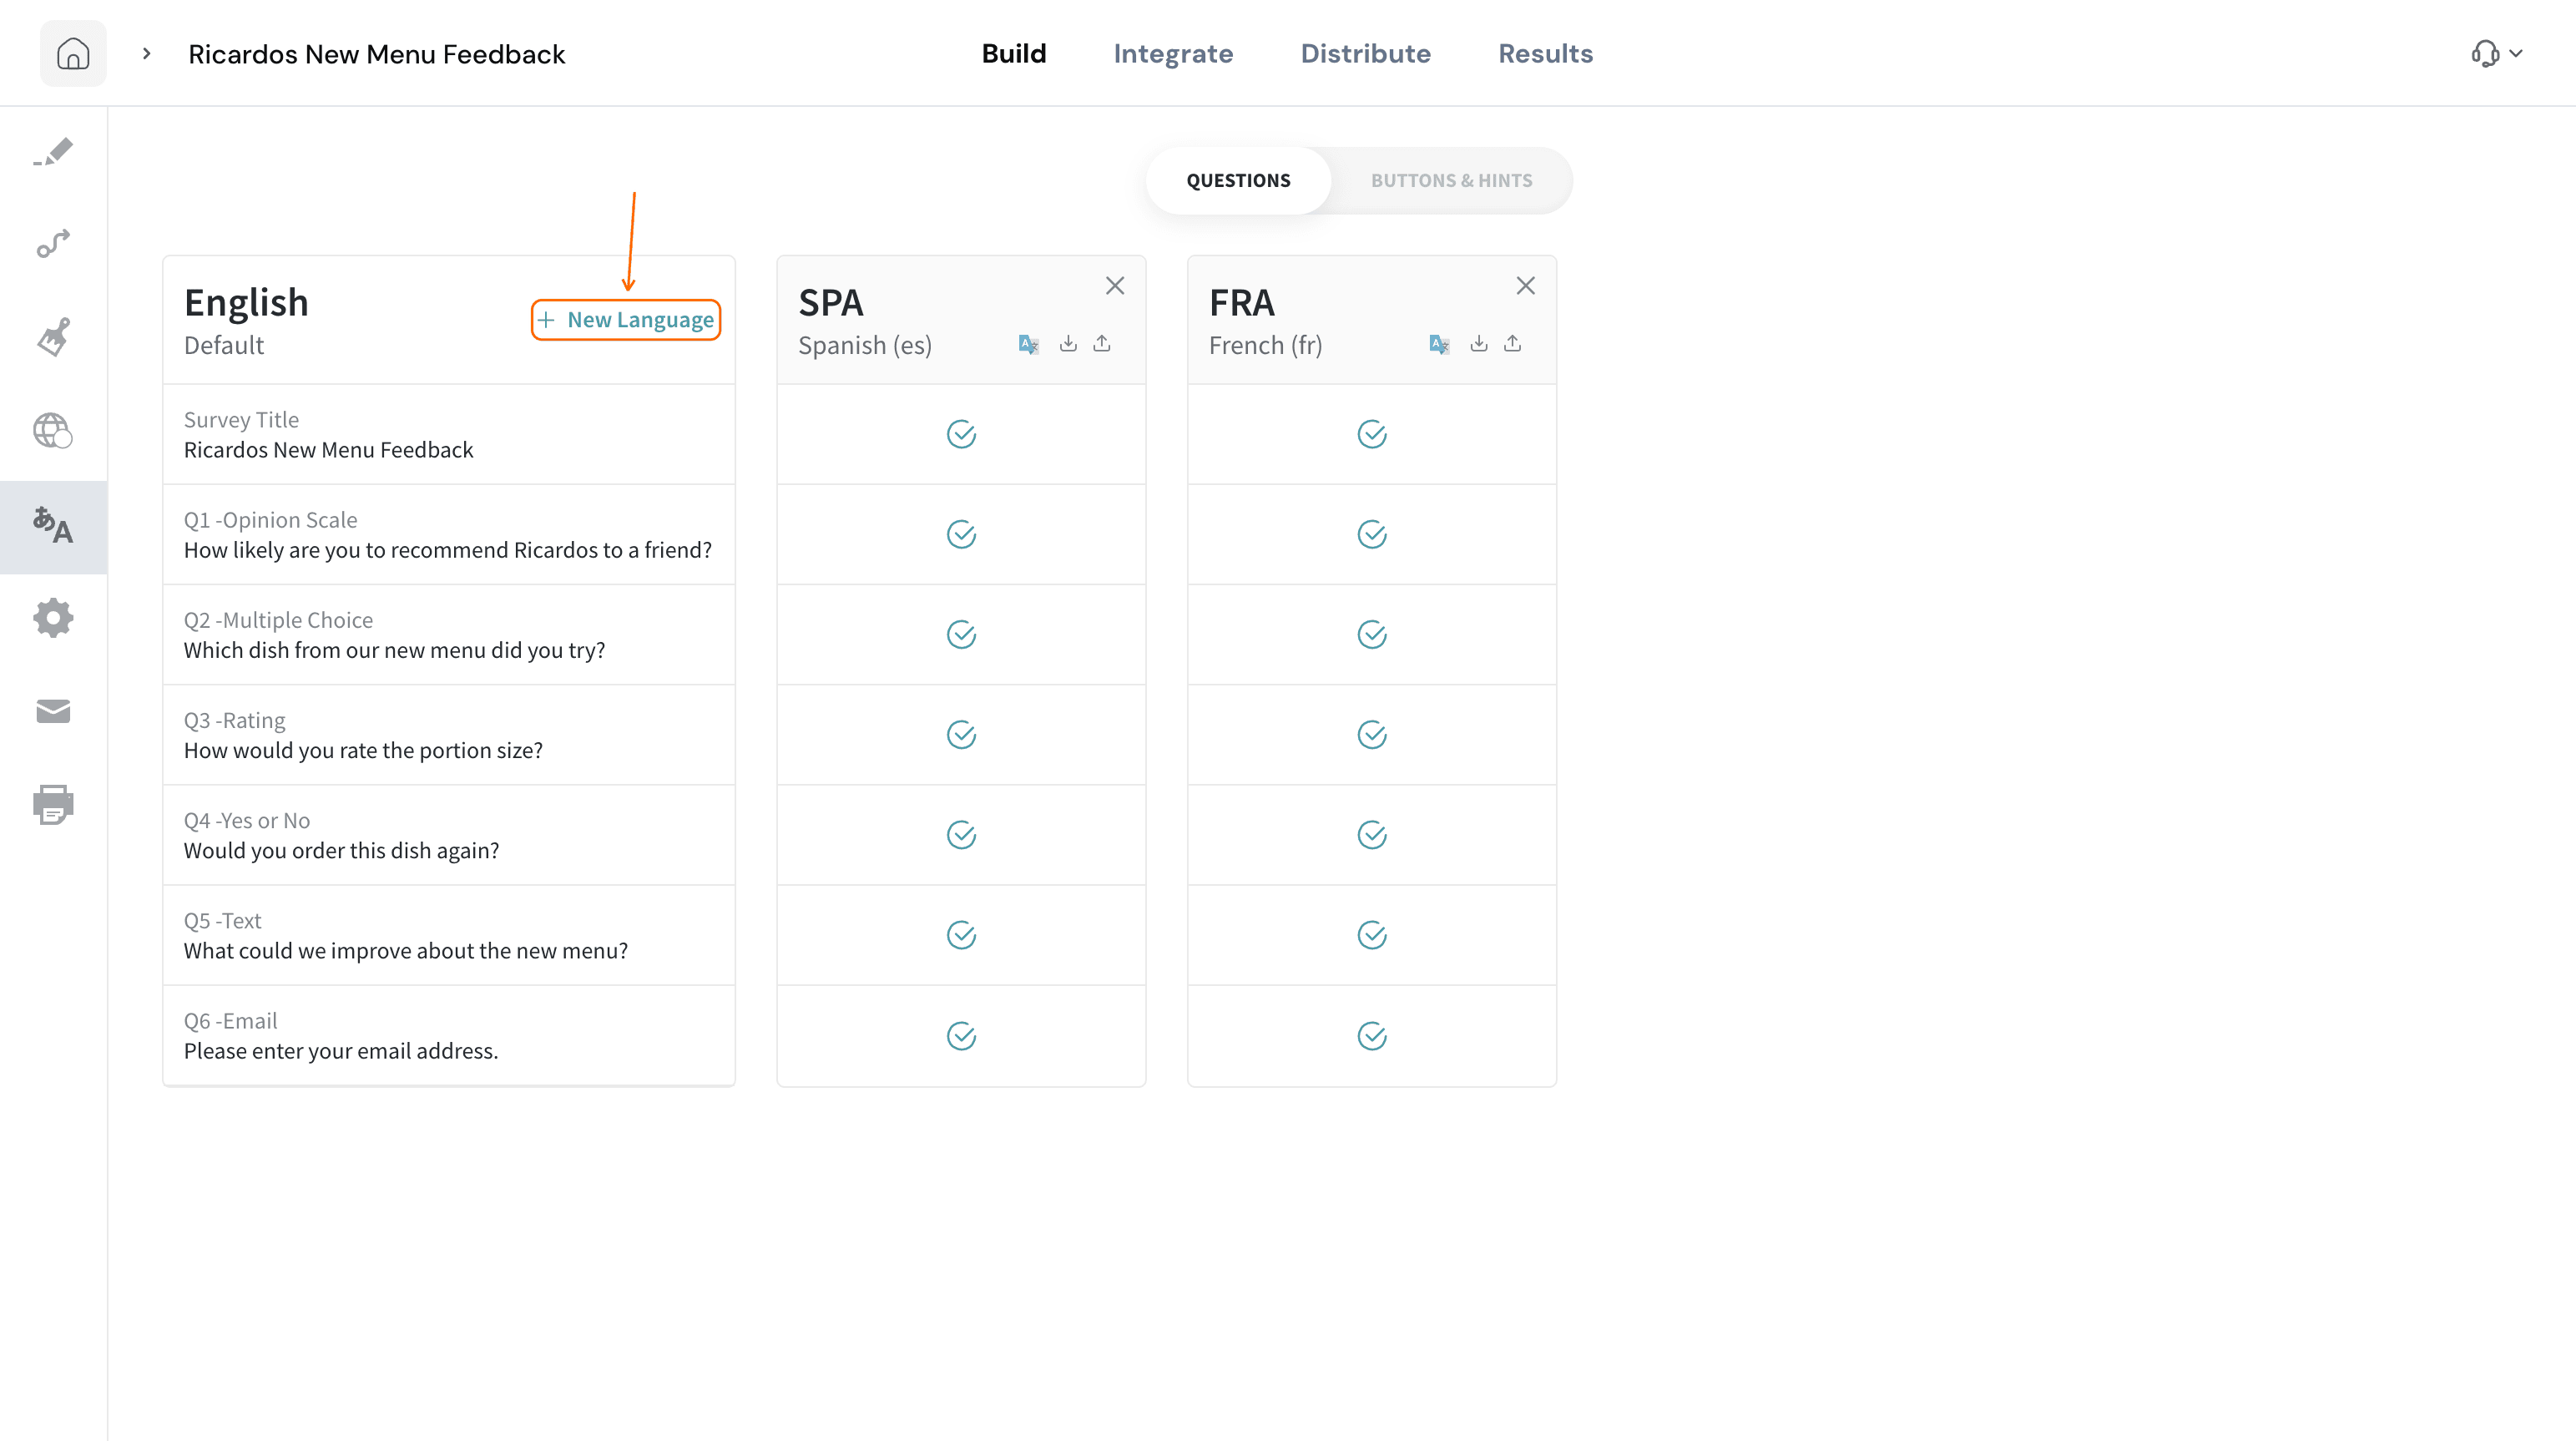Select the Q4 Yes or No question row
Viewport: 2576px width, 1441px height.
coord(449,835)
